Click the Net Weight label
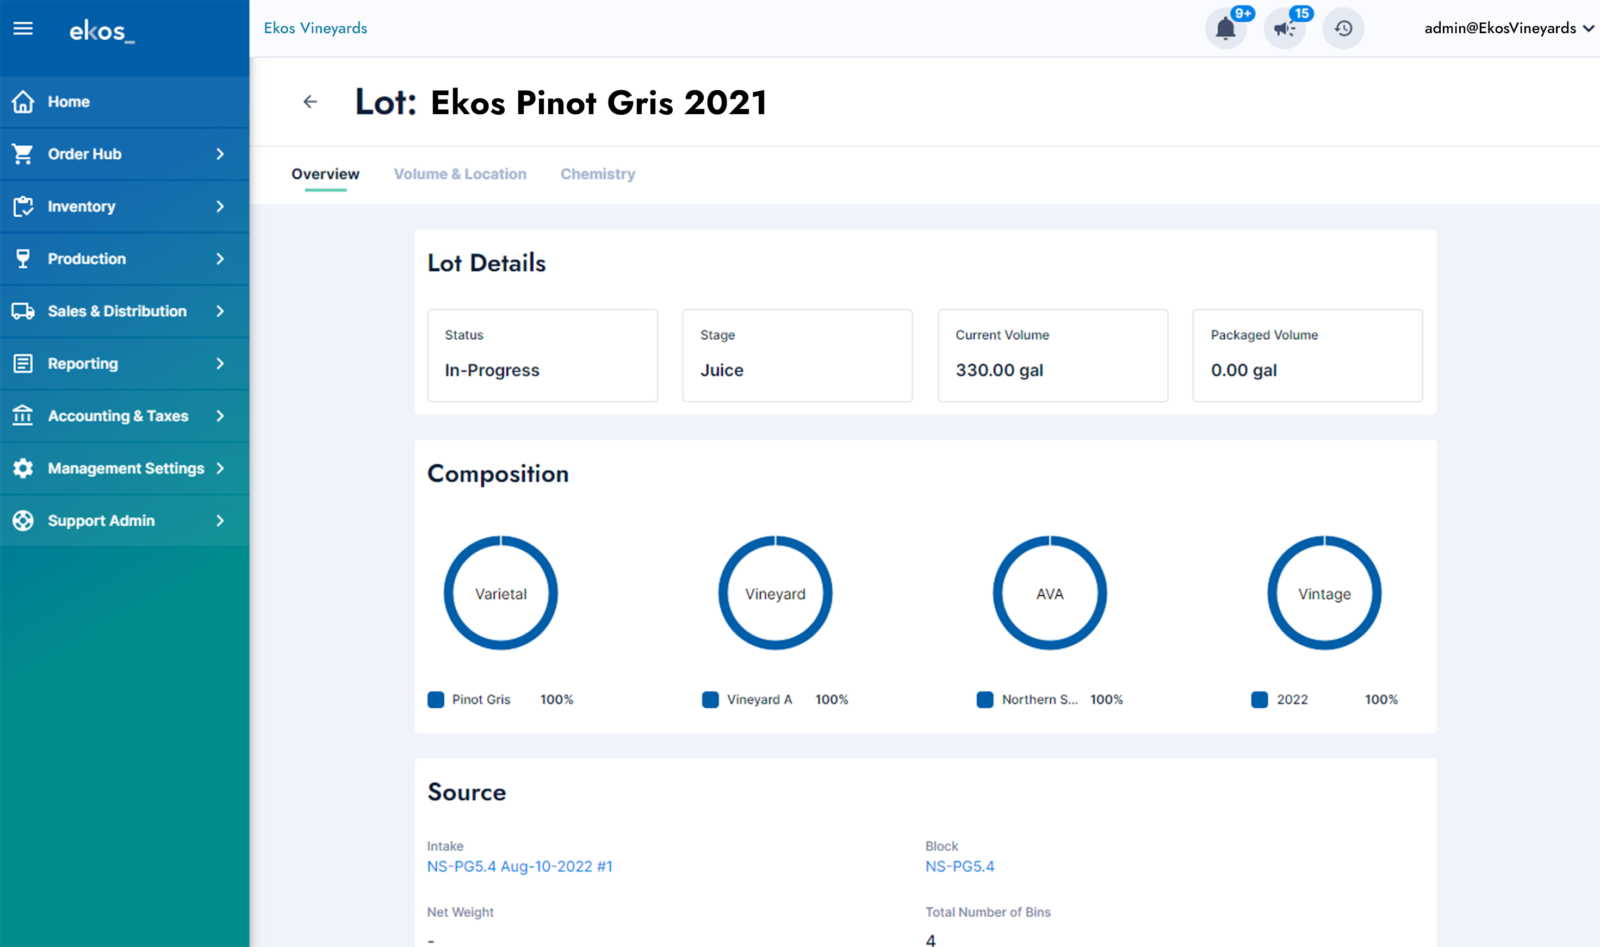The height and width of the screenshot is (947, 1600). (461, 912)
